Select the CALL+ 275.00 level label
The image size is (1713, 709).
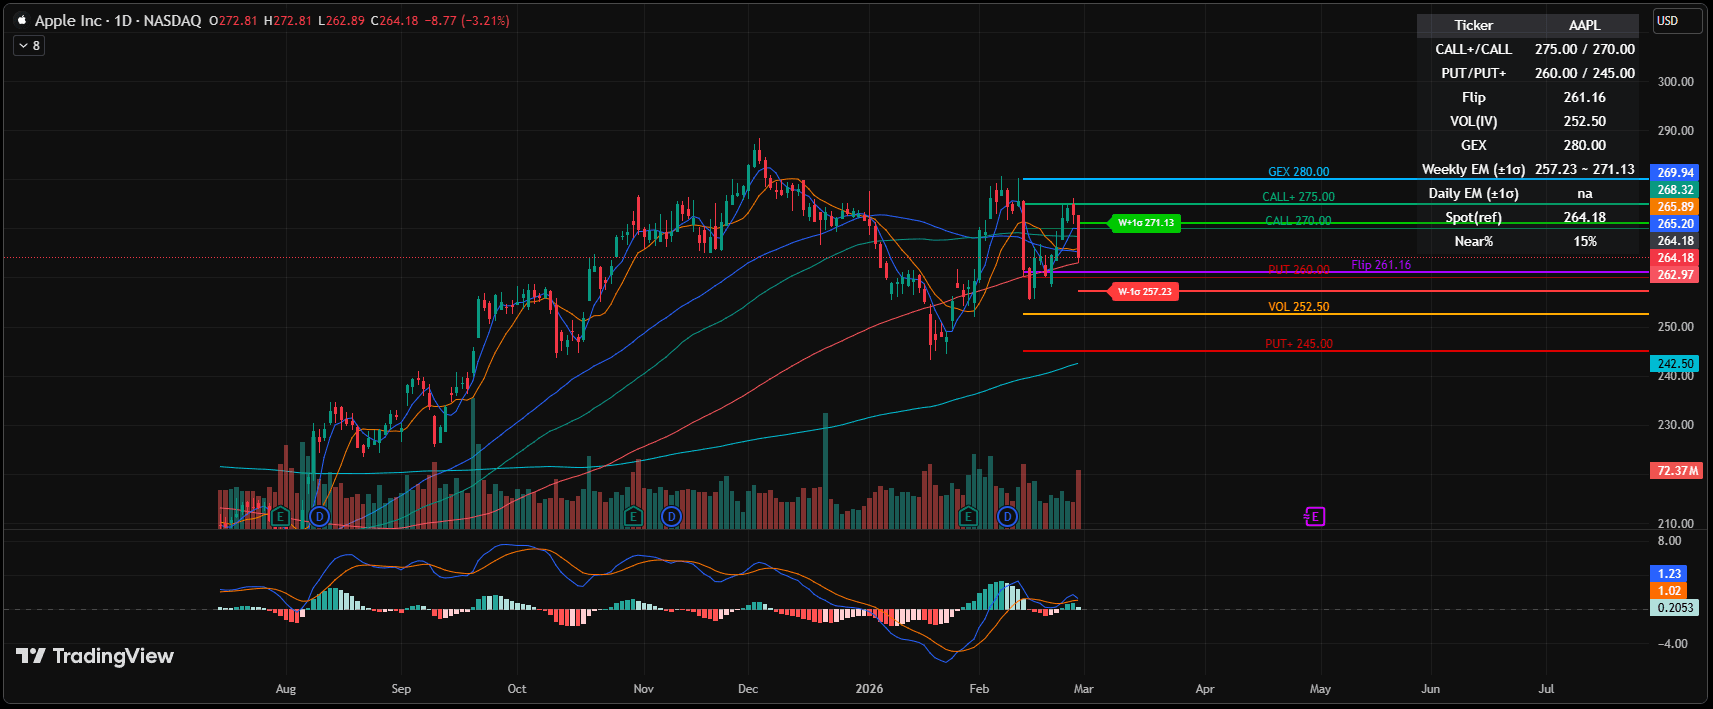pyautogui.click(x=1298, y=197)
